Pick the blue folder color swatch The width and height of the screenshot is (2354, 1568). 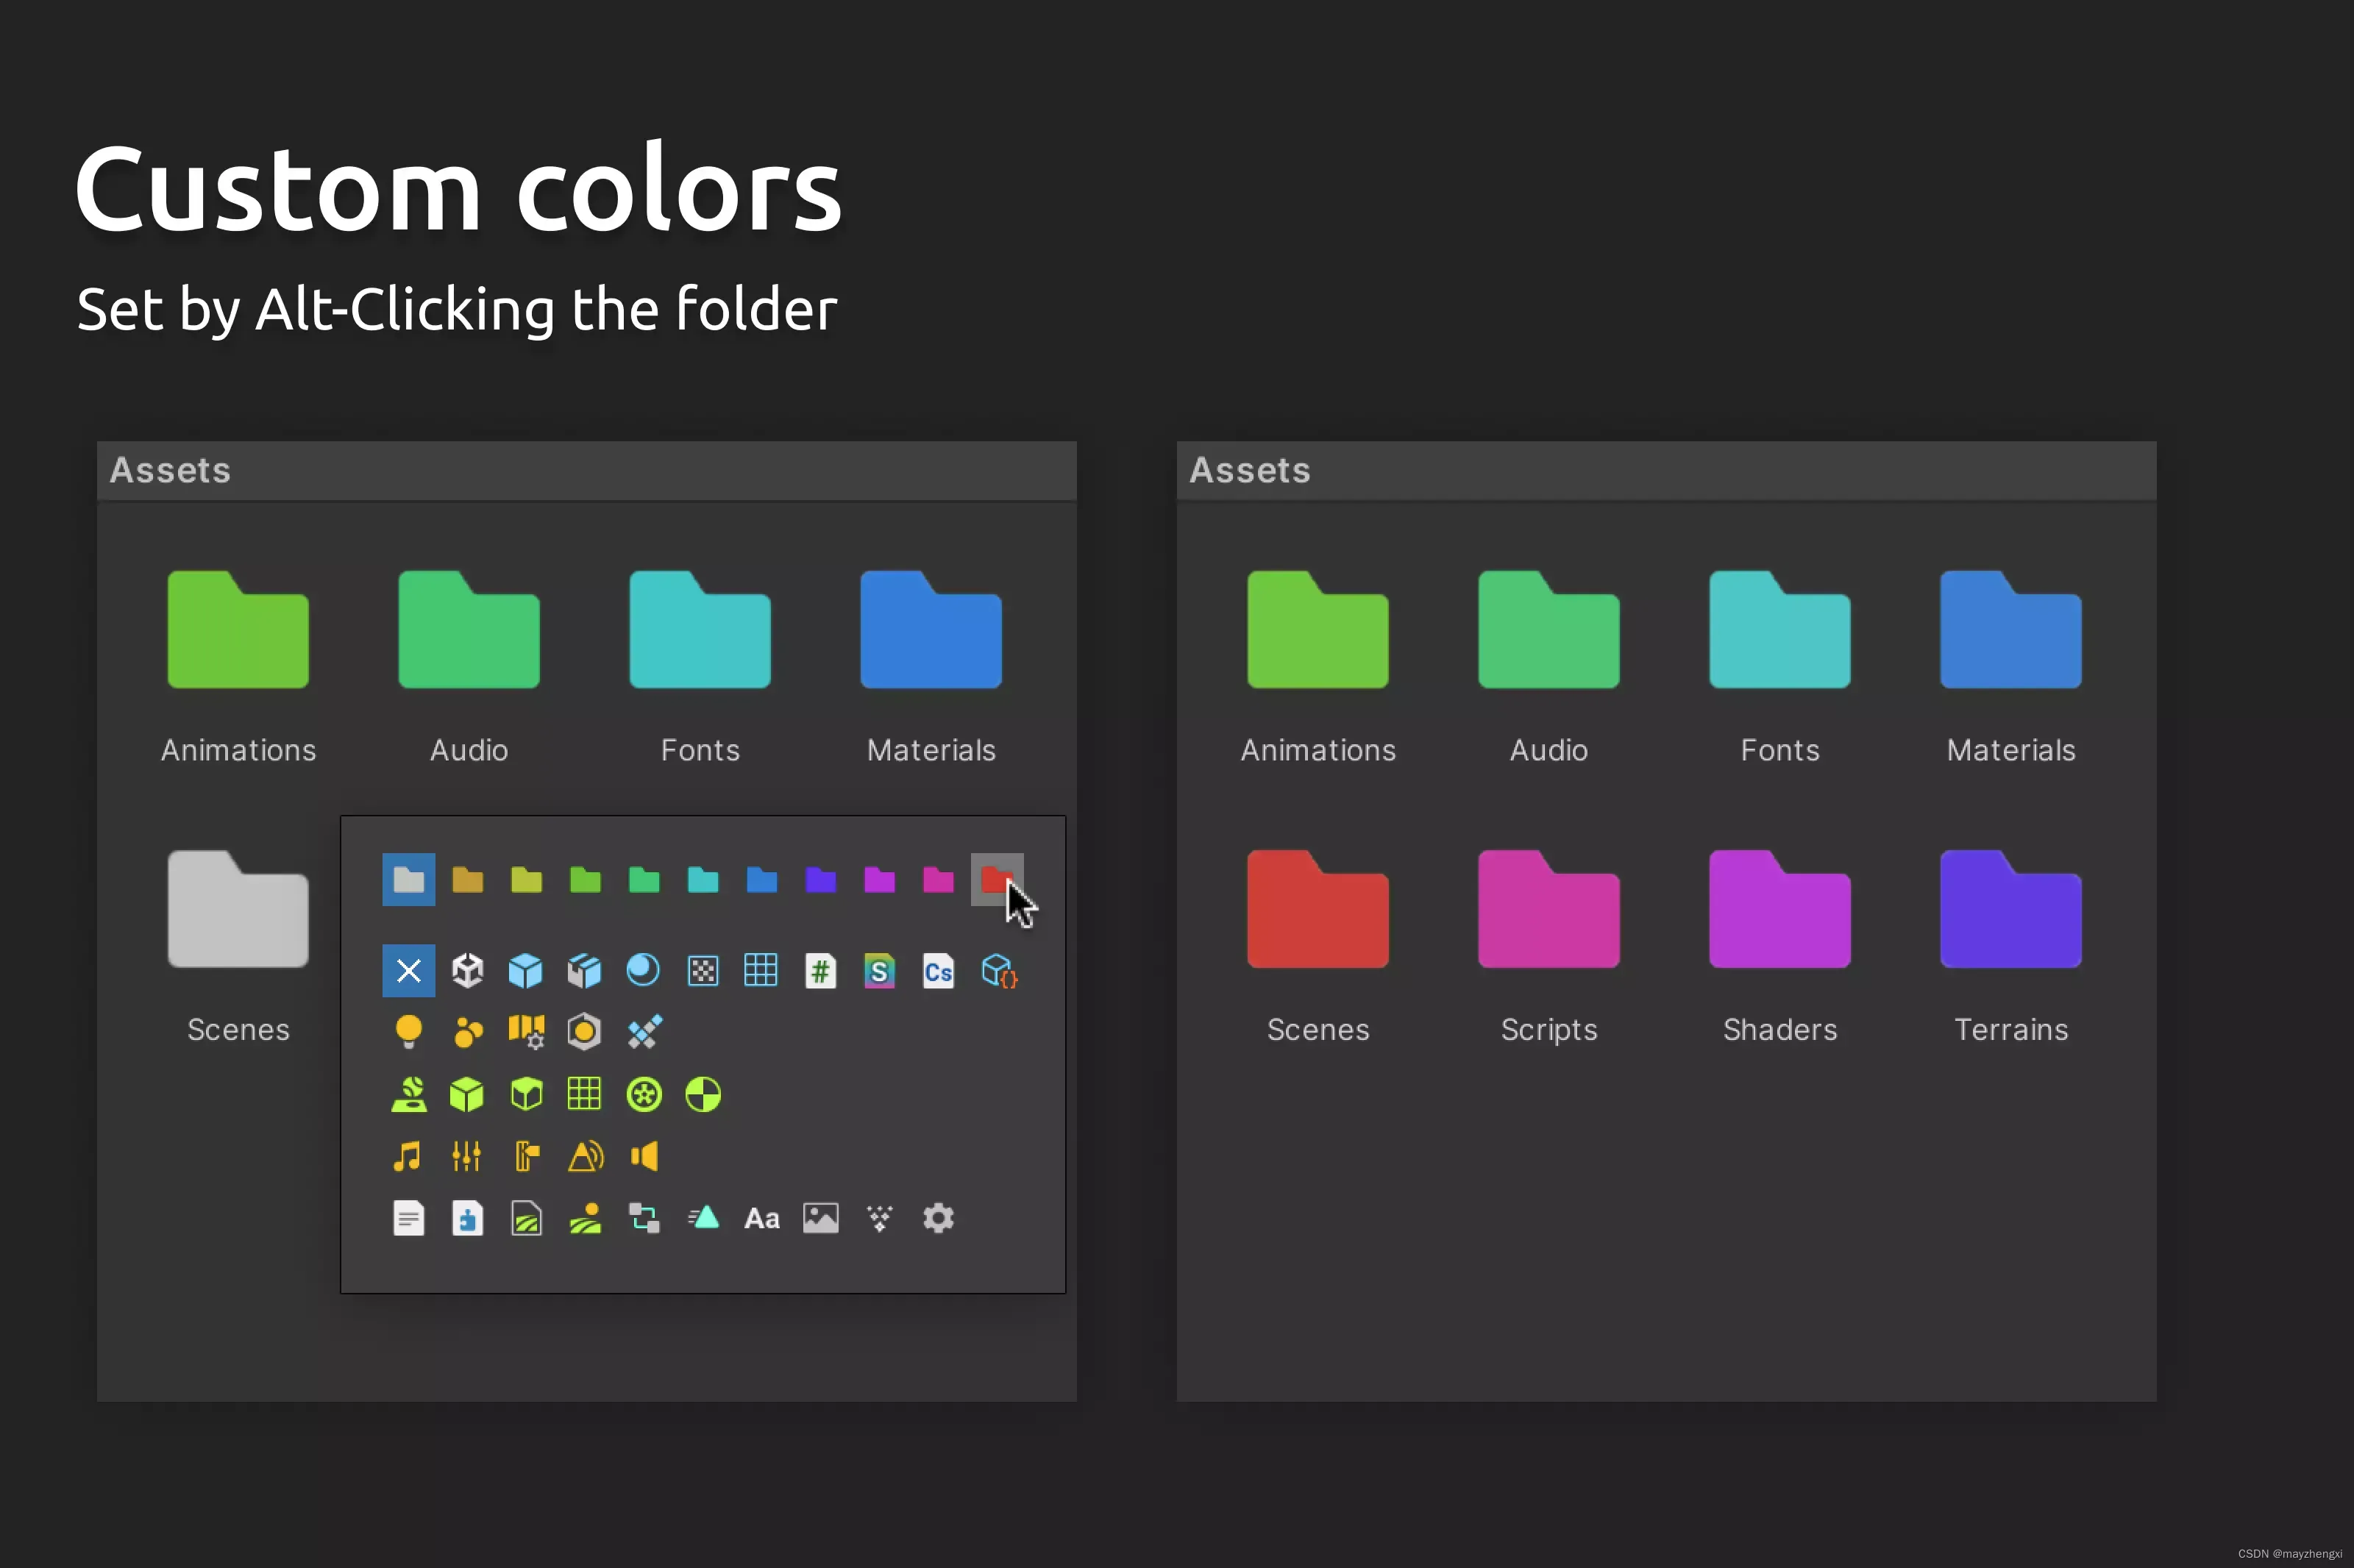coord(762,879)
